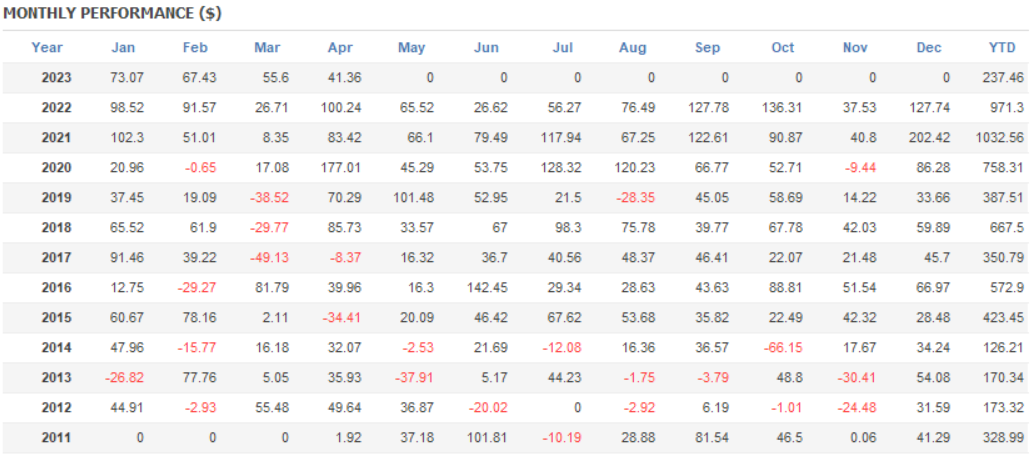Screen dimensions: 1034x454
Task: Click the Jun column header
Action: (486, 47)
